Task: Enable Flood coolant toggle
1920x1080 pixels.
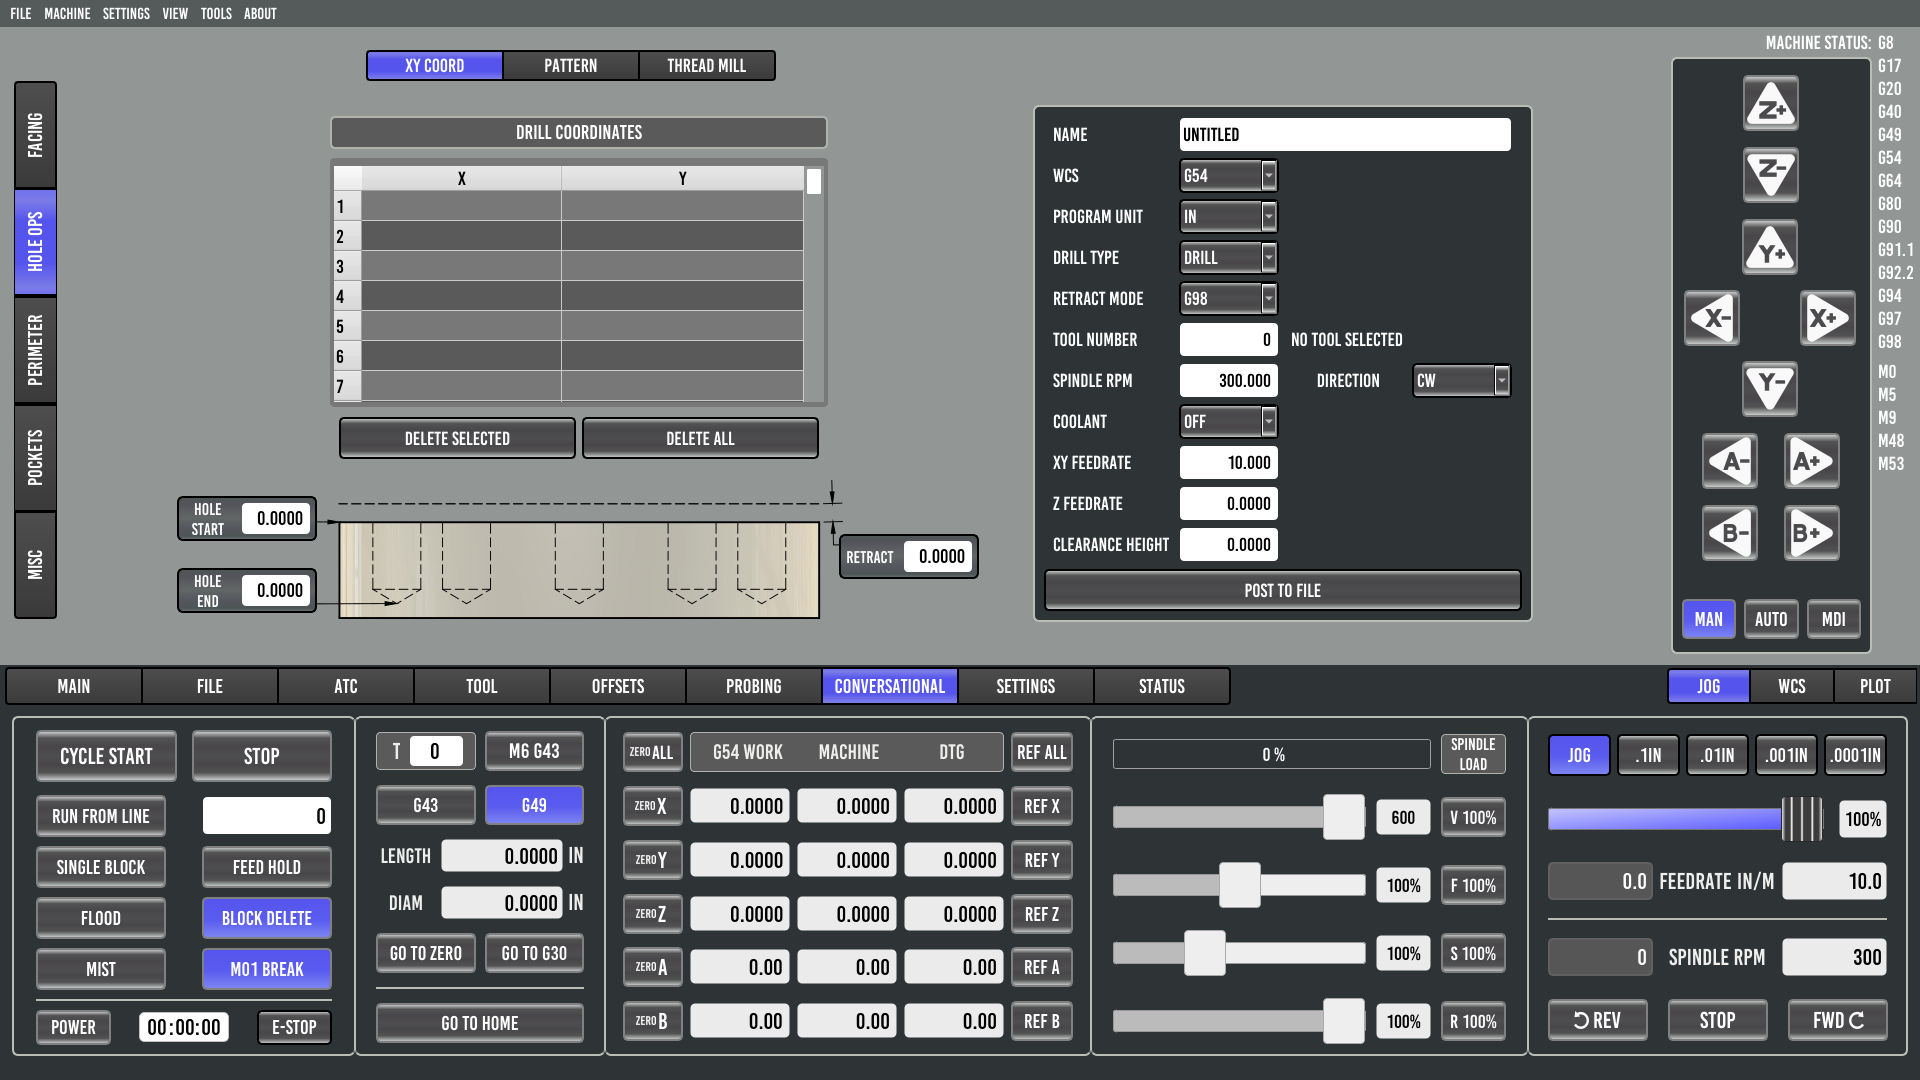Action: point(100,918)
